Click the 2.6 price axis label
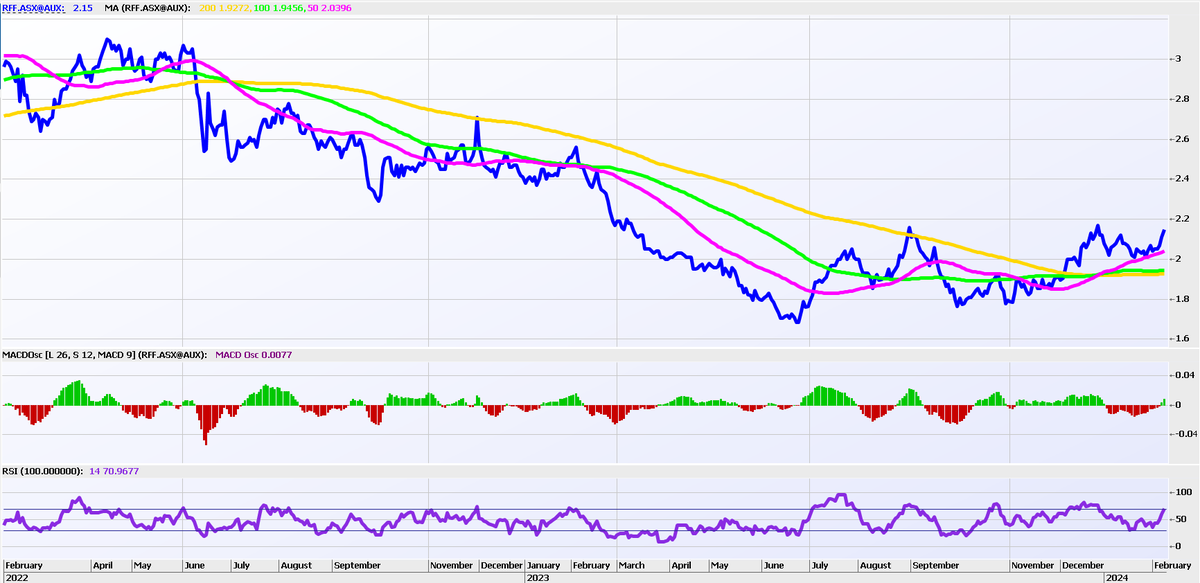1200x583 pixels. tap(1183, 139)
